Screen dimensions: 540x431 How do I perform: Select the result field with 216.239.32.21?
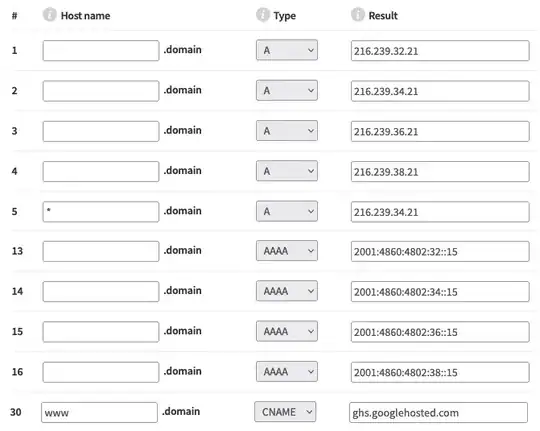tap(440, 51)
